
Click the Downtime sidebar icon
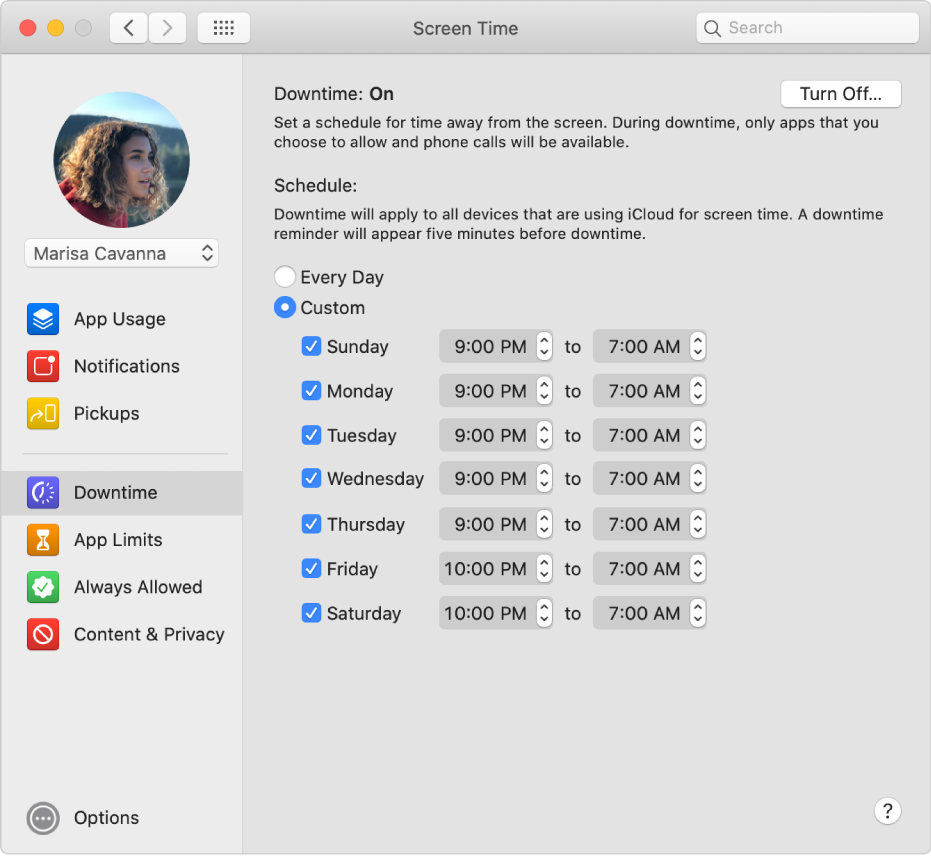43,492
